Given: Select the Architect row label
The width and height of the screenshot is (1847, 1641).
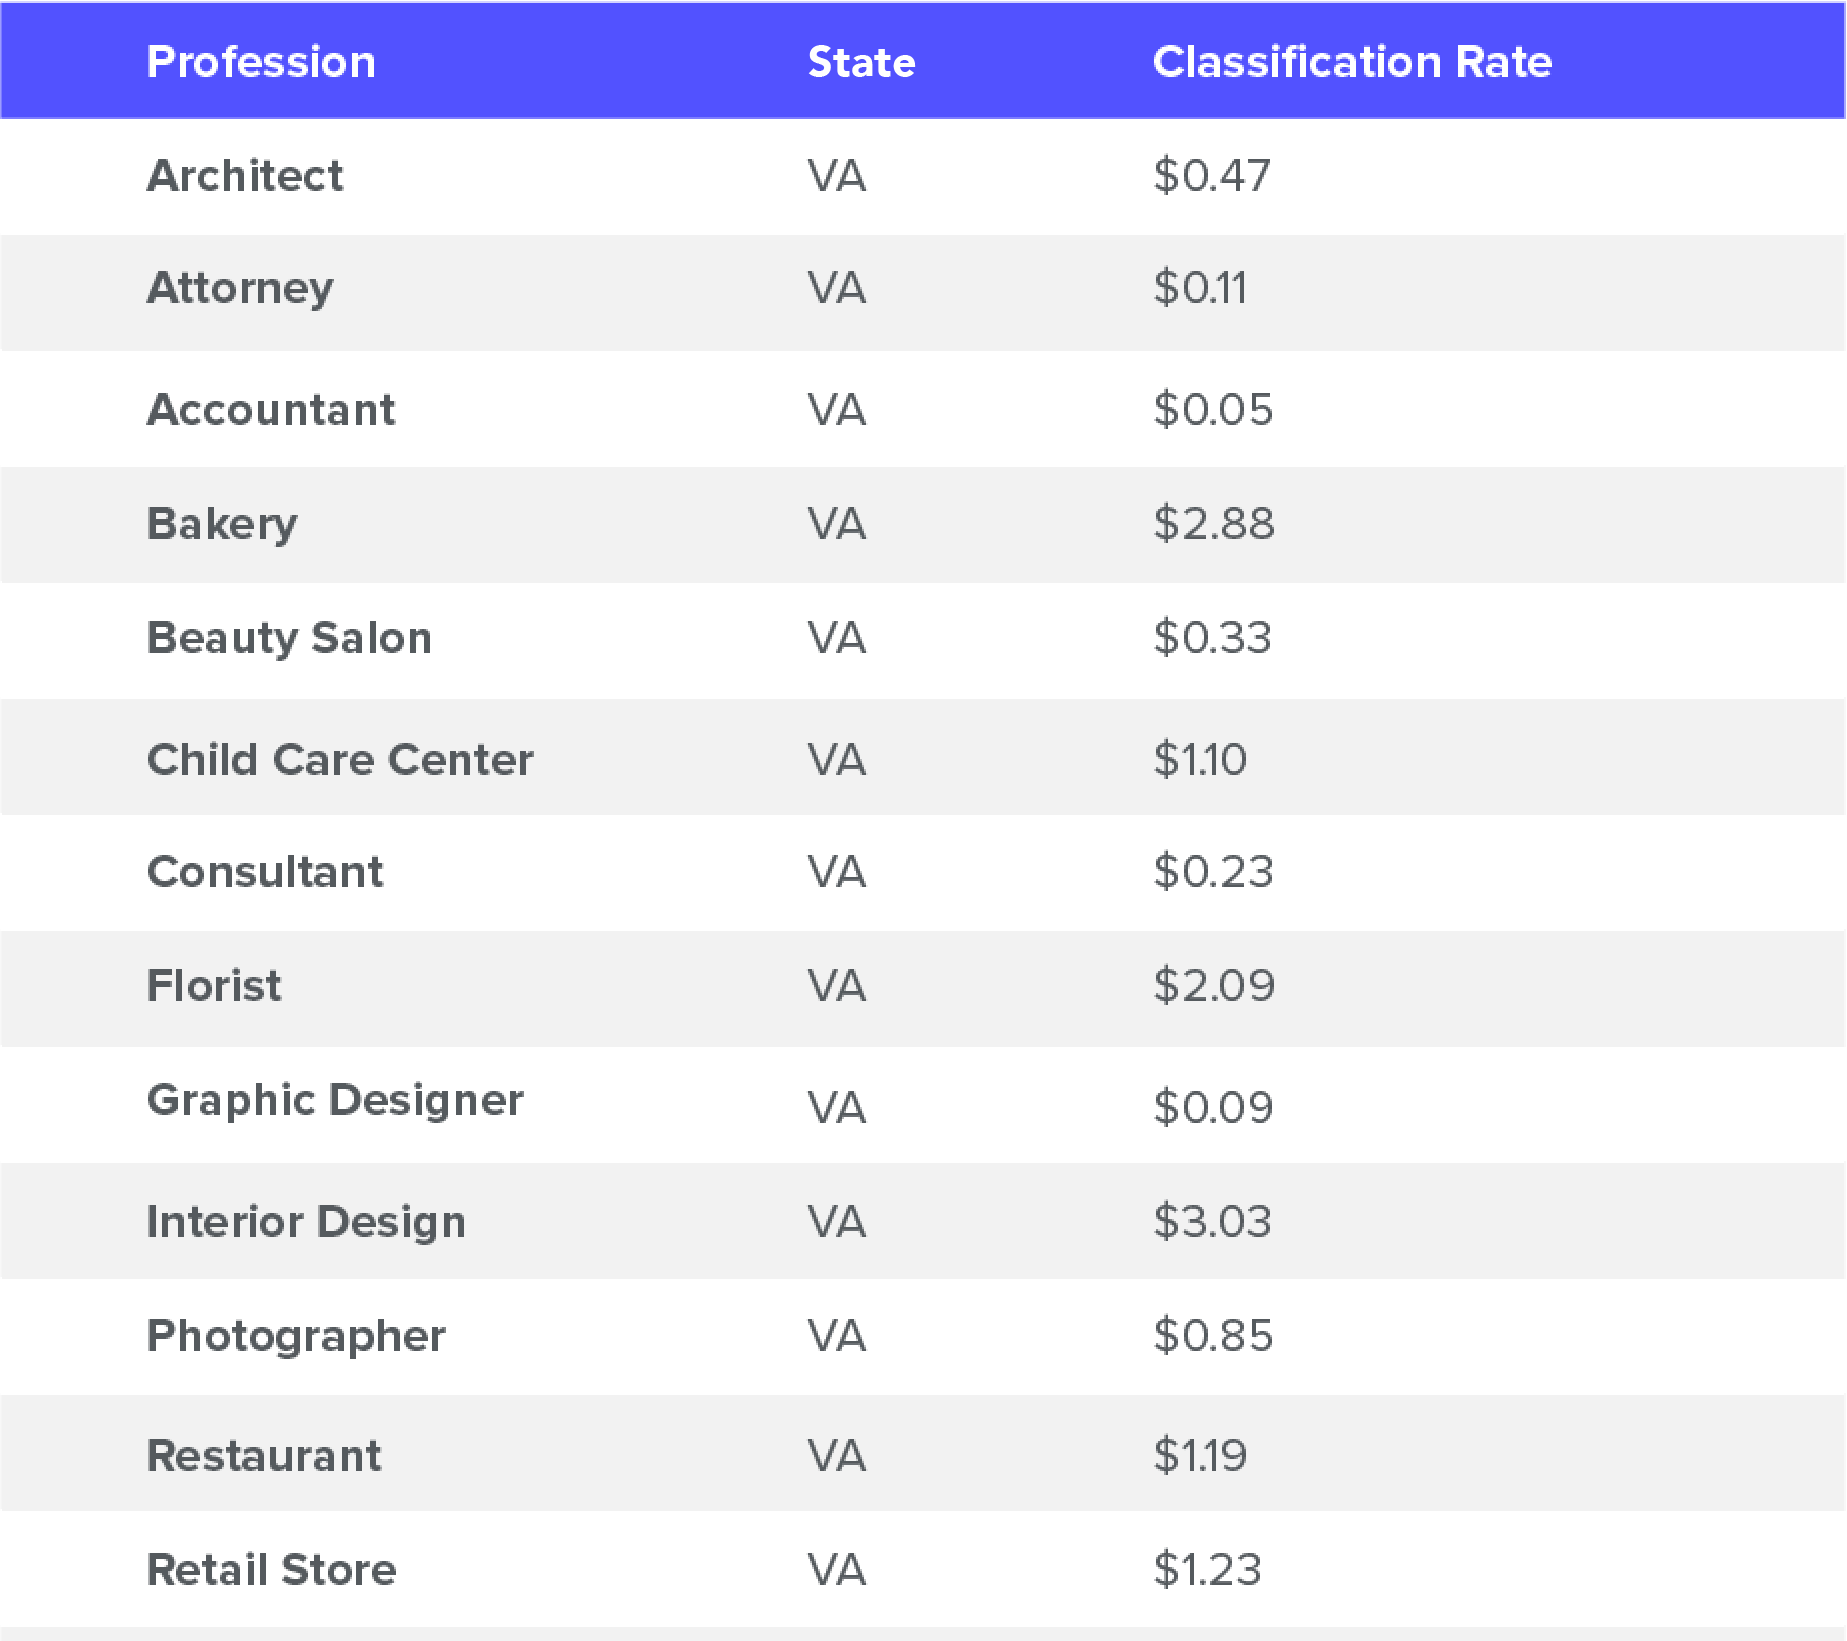Looking at the screenshot, I should (x=245, y=176).
